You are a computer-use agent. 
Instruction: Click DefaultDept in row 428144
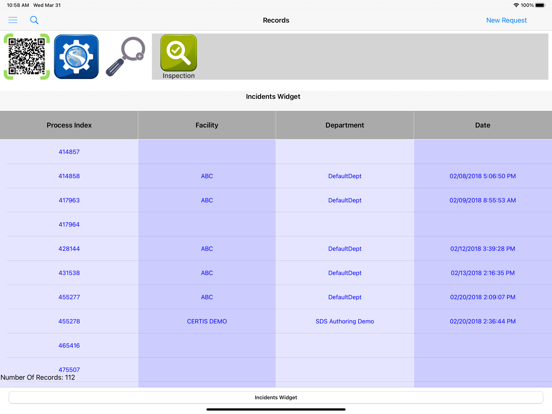coord(345,249)
